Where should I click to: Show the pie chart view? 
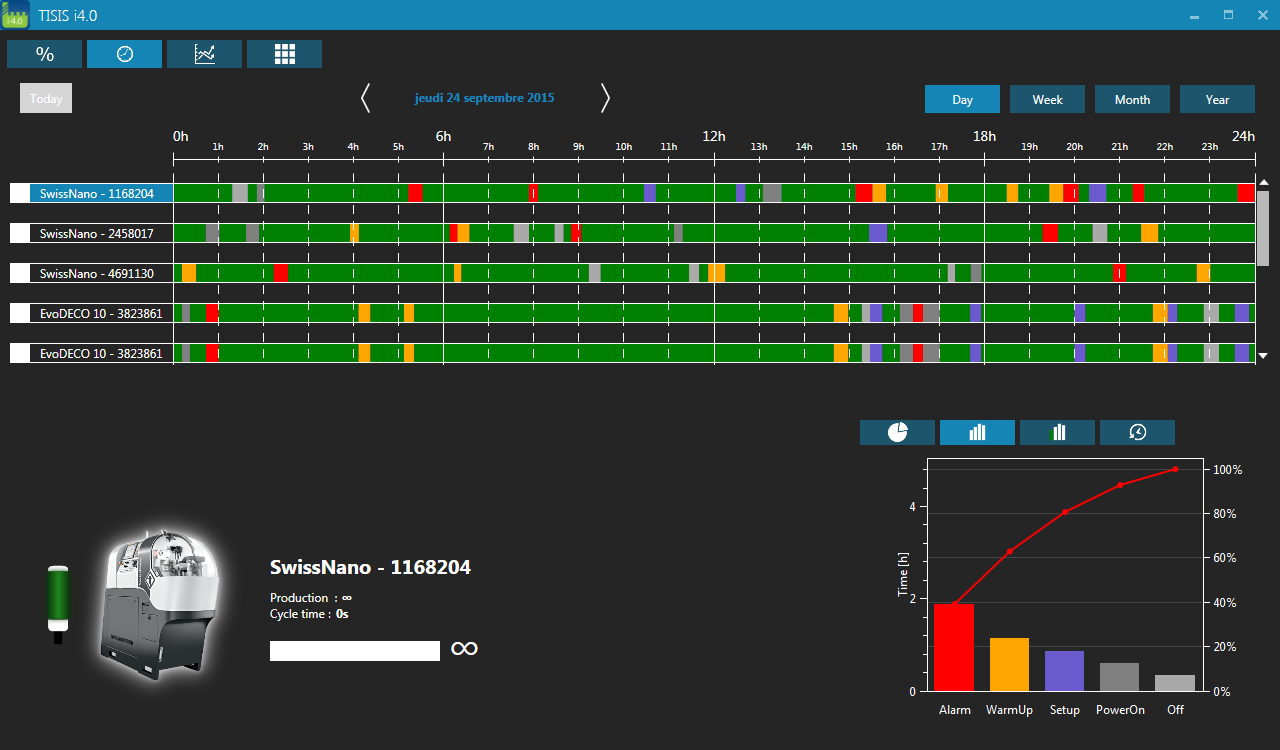tap(897, 432)
